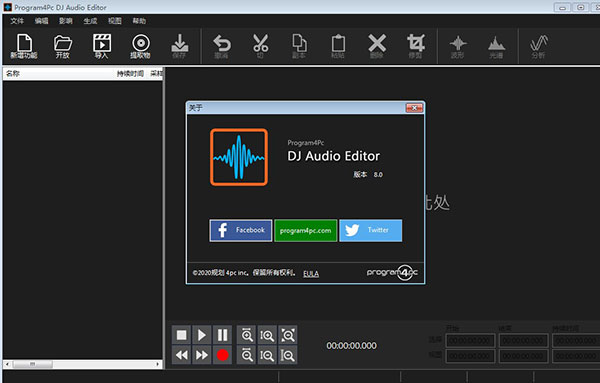
Task: Minimize the DJ Audio Editor window
Action: click(x=562, y=7)
